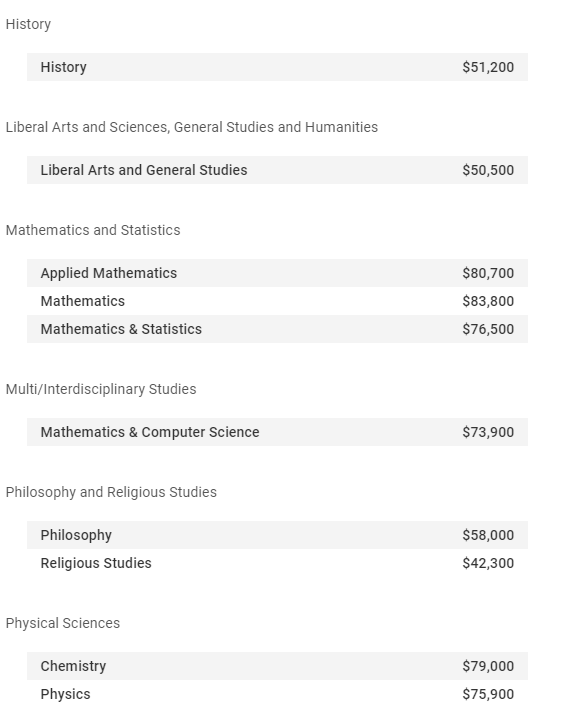Open Mathematics & Statistics row

coord(277,329)
